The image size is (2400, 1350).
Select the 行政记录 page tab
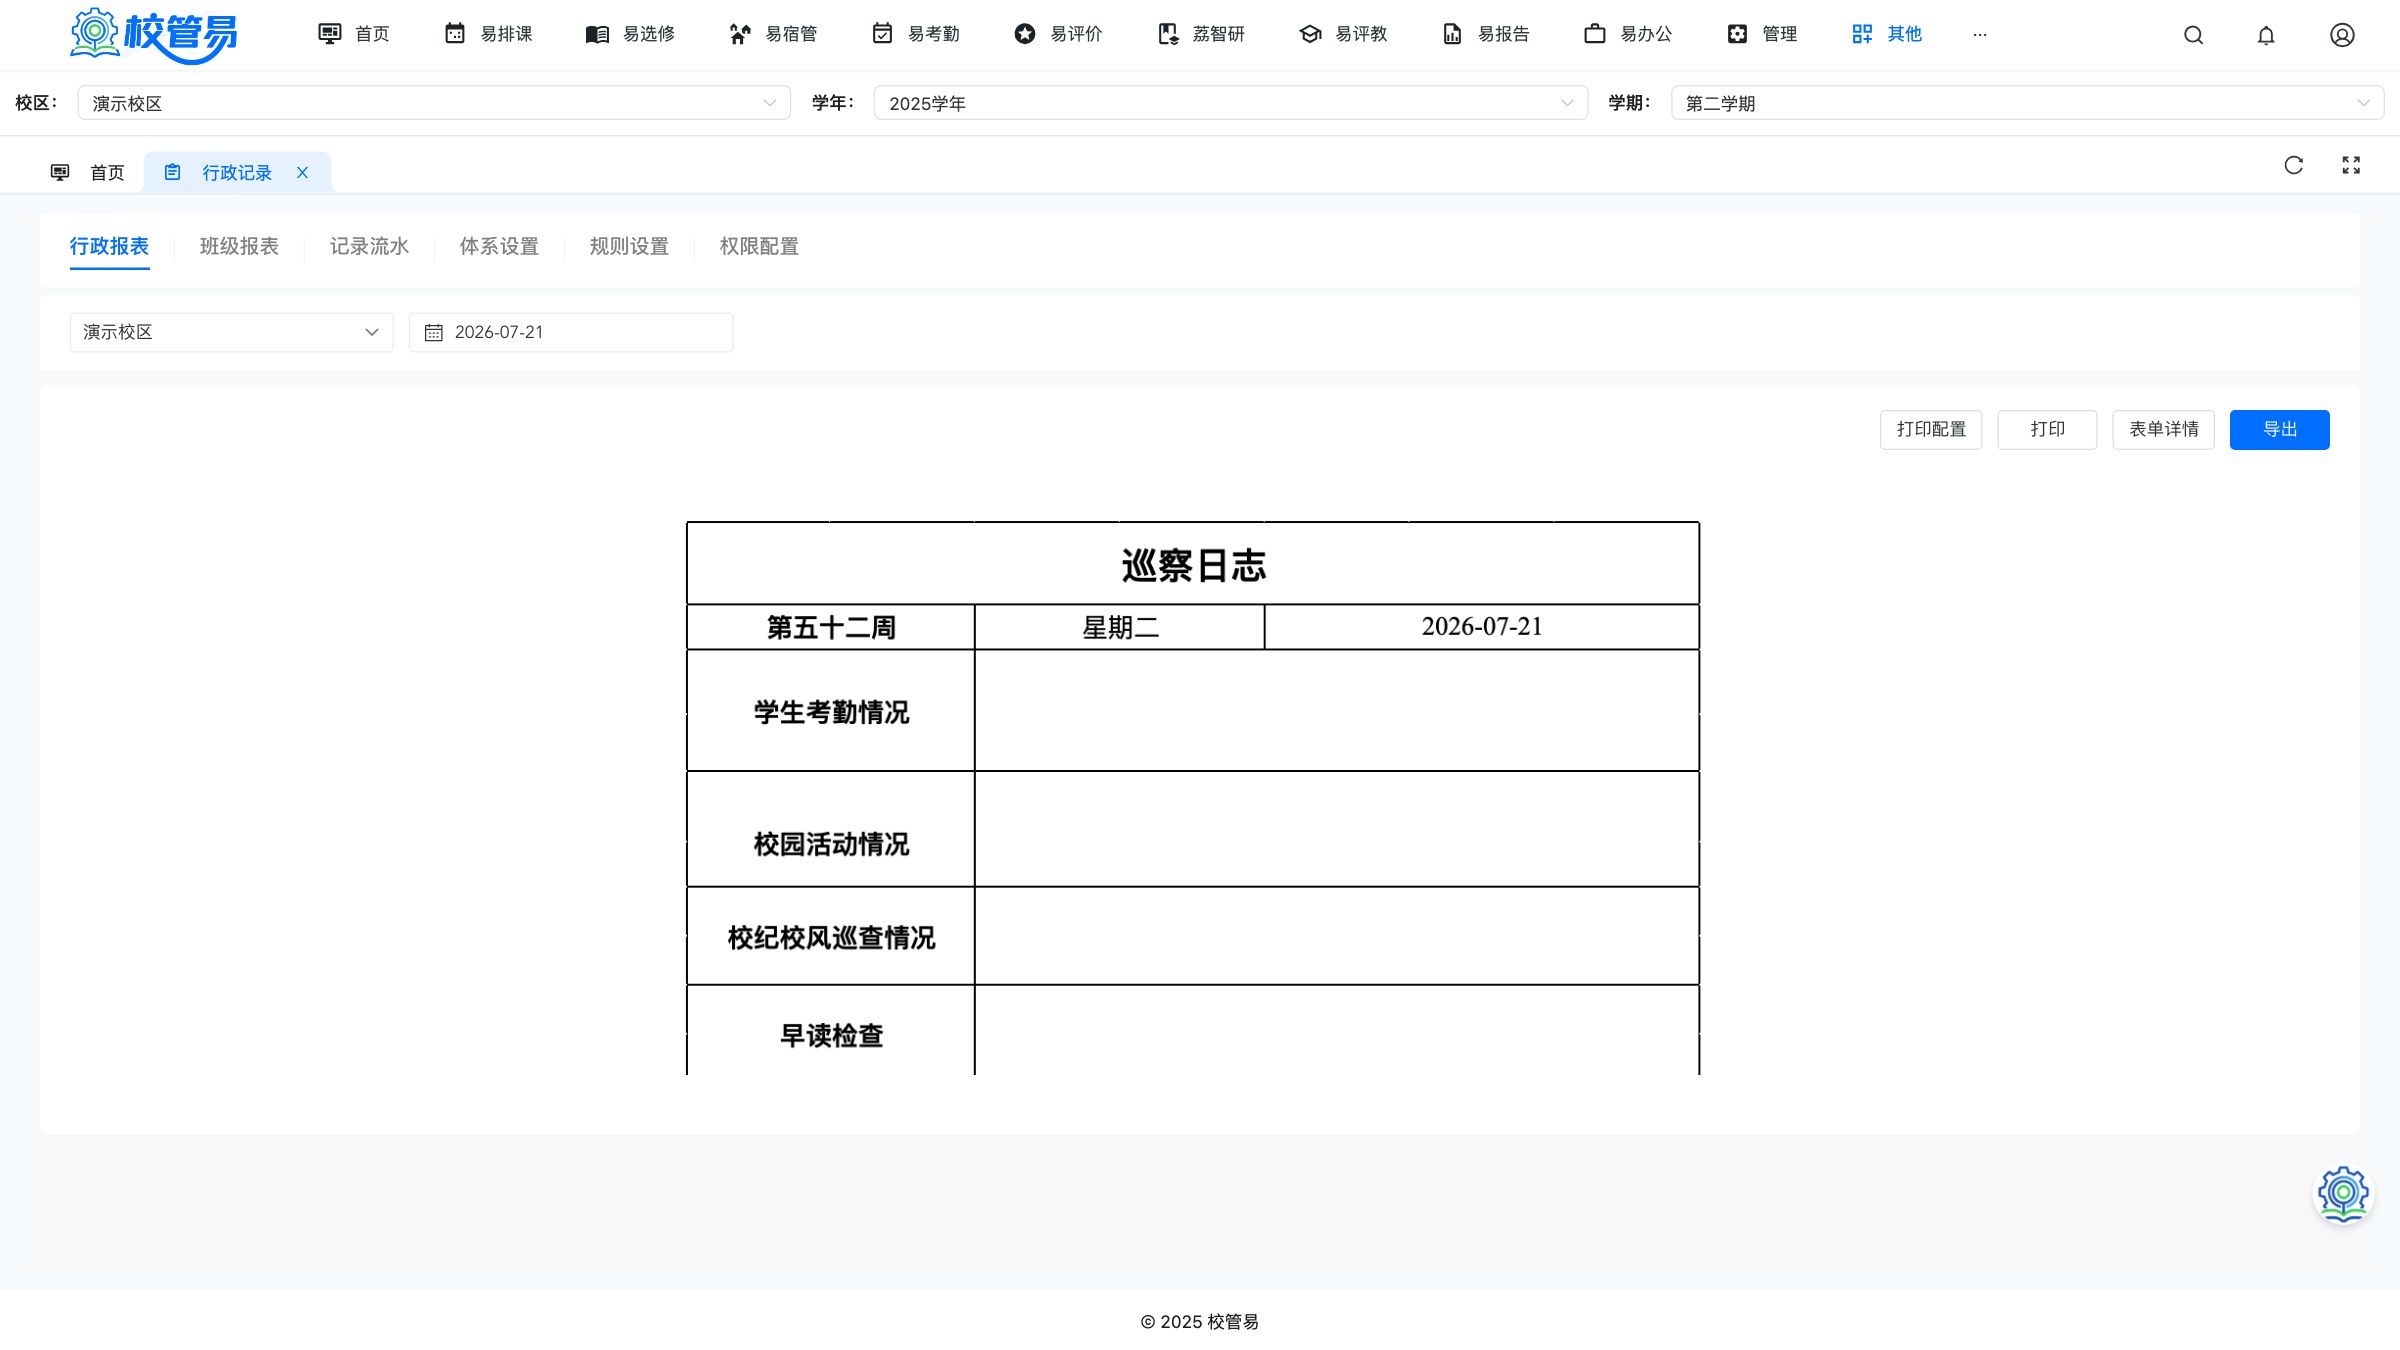pos(237,172)
